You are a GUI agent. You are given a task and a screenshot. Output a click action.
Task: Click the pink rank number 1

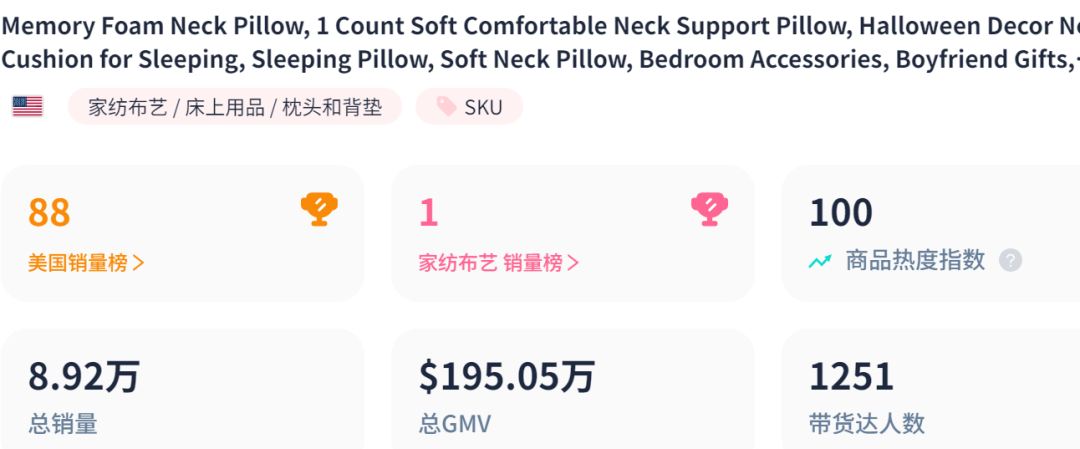(x=428, y=212)
